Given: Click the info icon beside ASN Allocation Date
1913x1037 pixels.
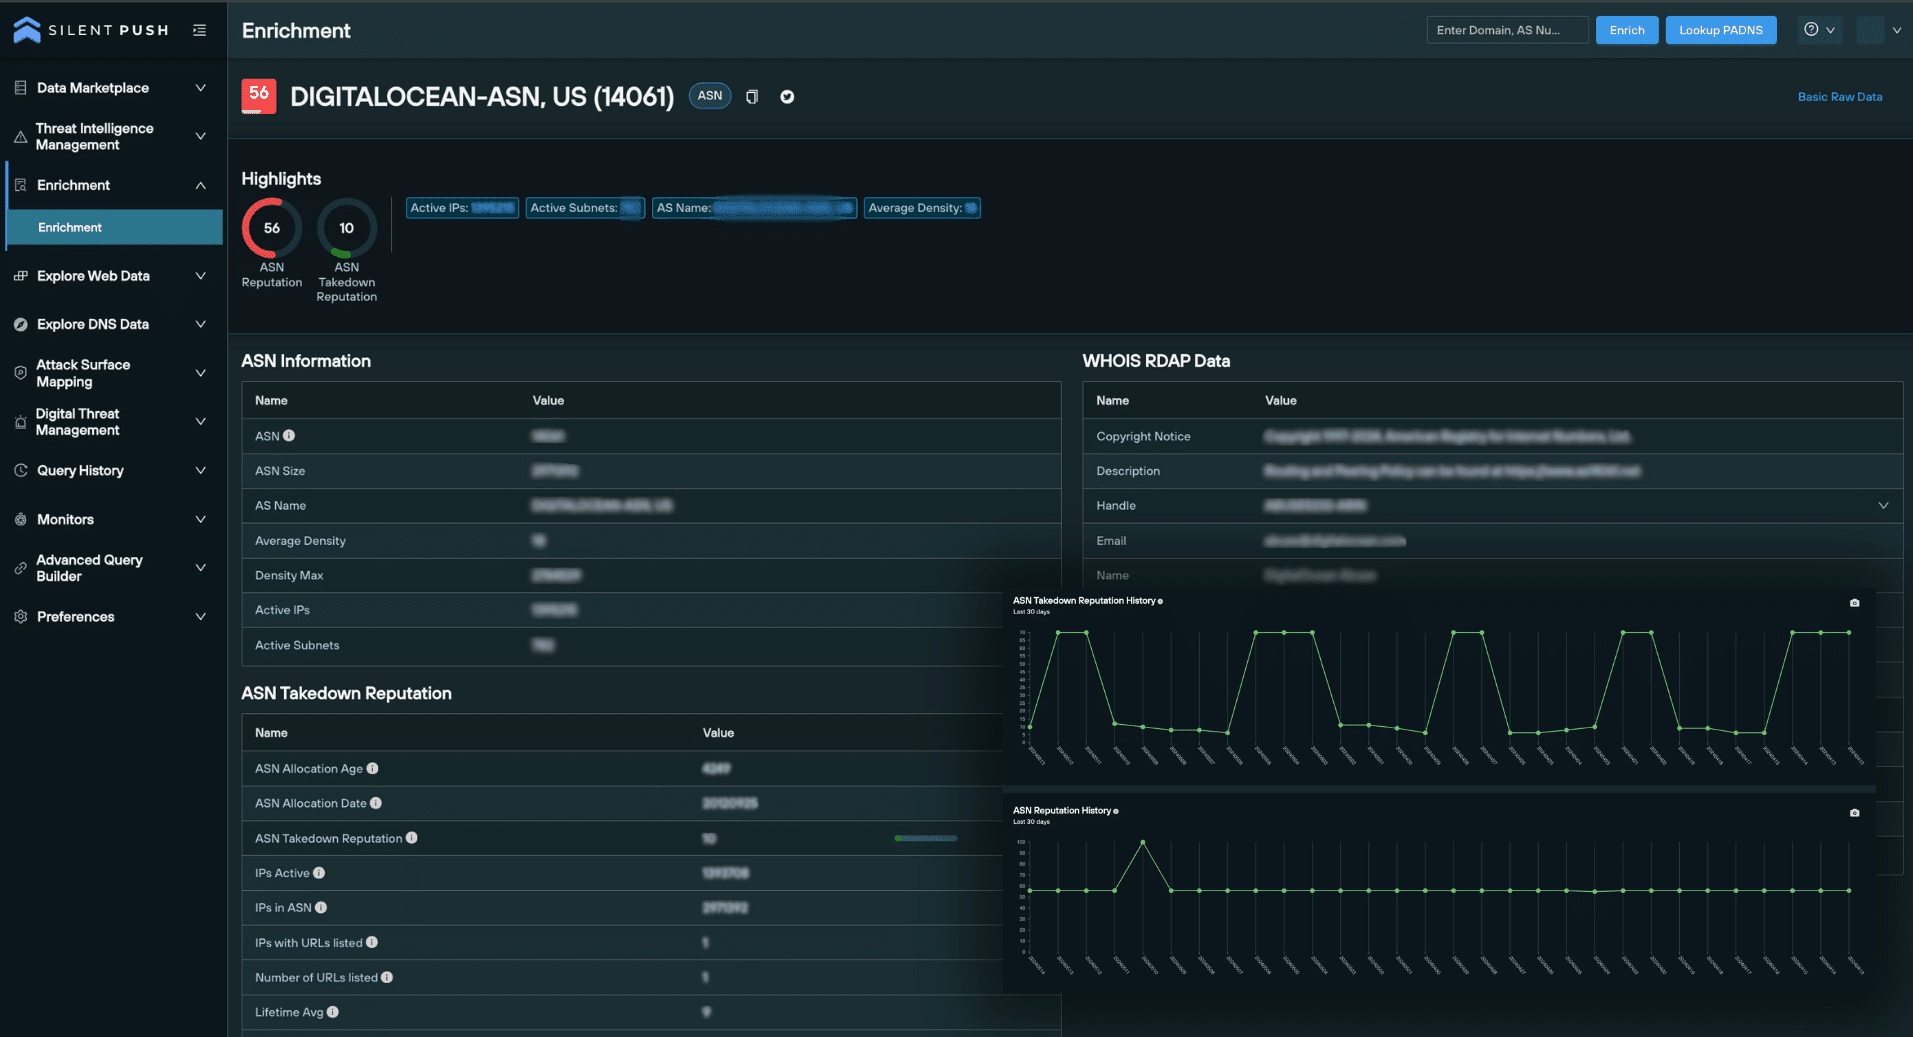Looking at the screenshot, I should coord(376,803).
